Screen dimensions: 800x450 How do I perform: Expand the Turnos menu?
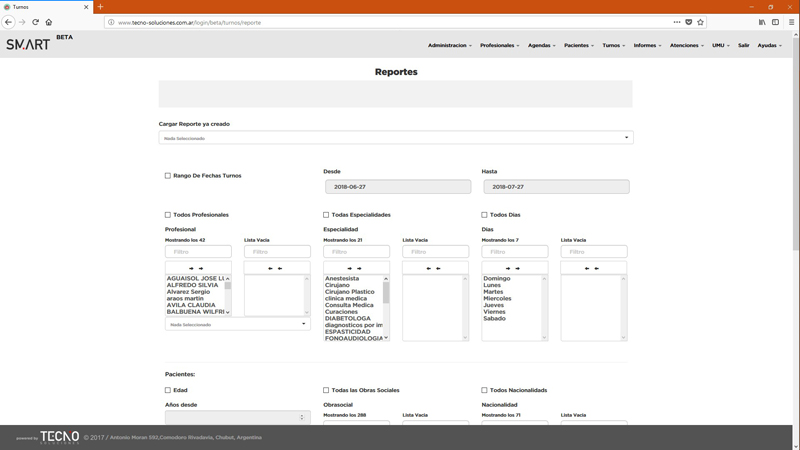(613, 45)
